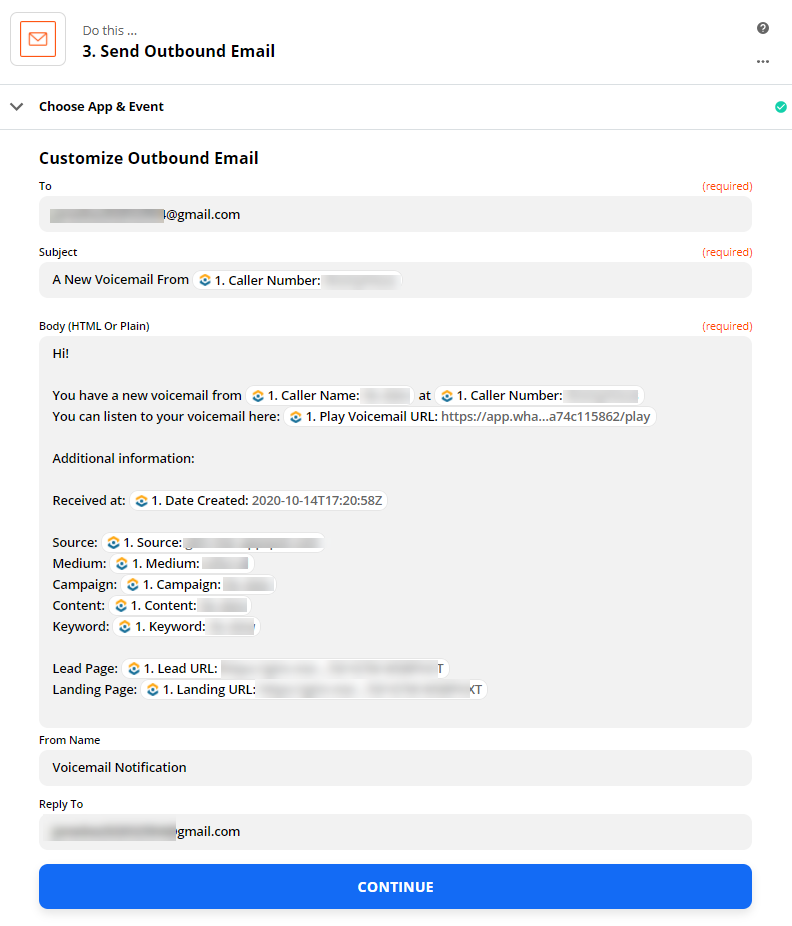Viewport: 792px width, 926px height.
Task: Click the Campaign data token
Action: [198, 585]
